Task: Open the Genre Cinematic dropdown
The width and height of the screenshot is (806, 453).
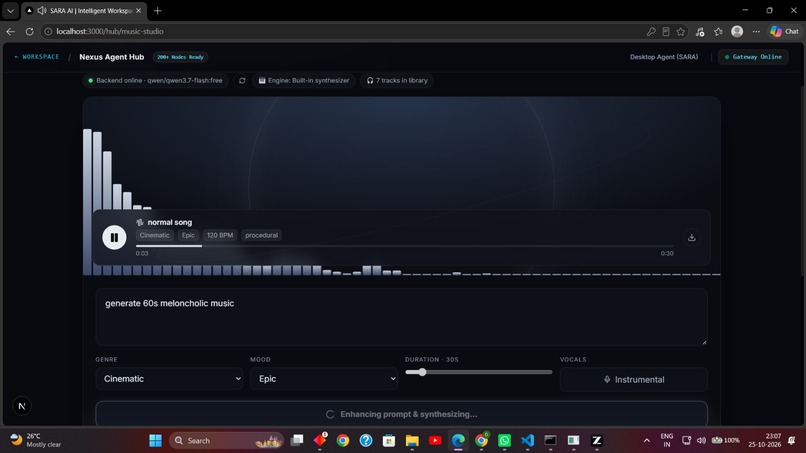Action: tap(169, 378)
